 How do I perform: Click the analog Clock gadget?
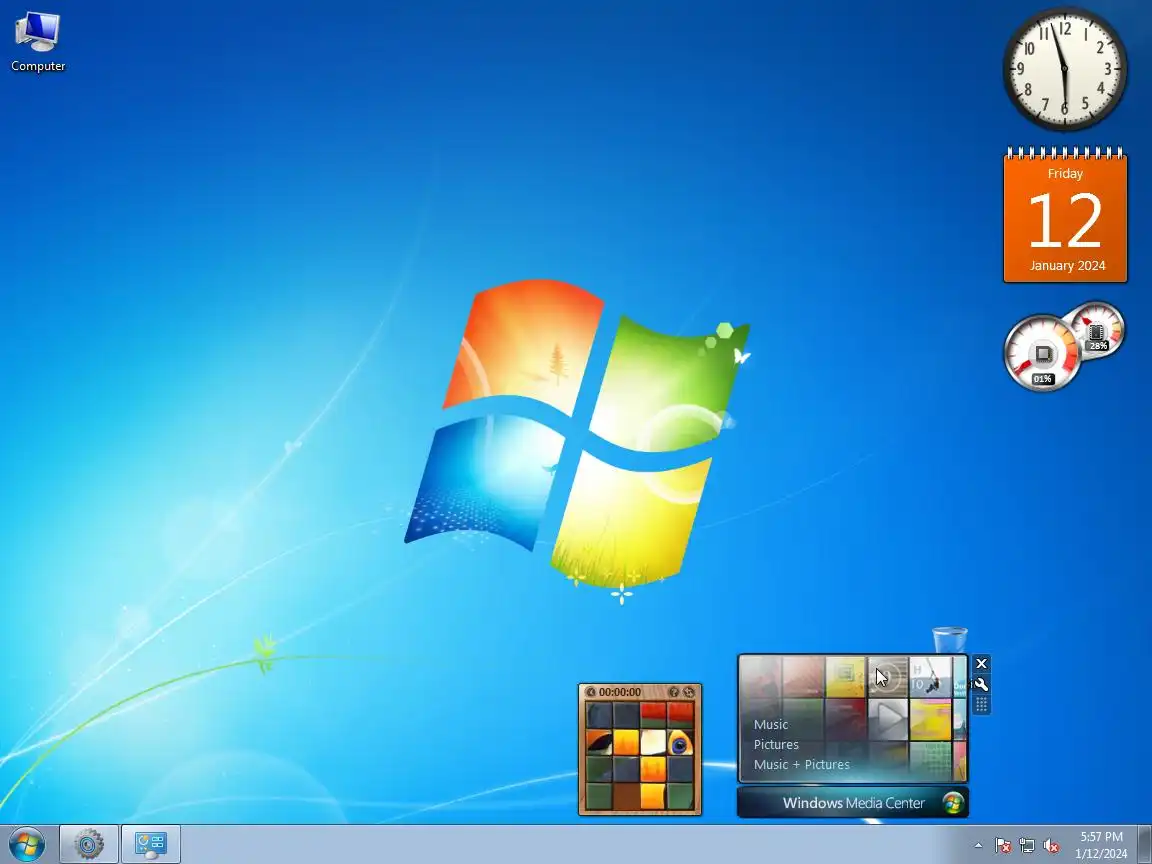[x=1065, y=69]
